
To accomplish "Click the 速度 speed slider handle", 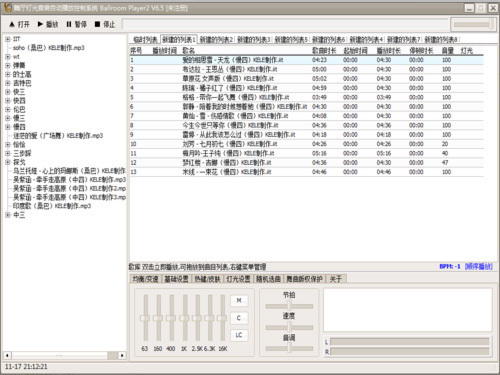I will coord(289,327).
